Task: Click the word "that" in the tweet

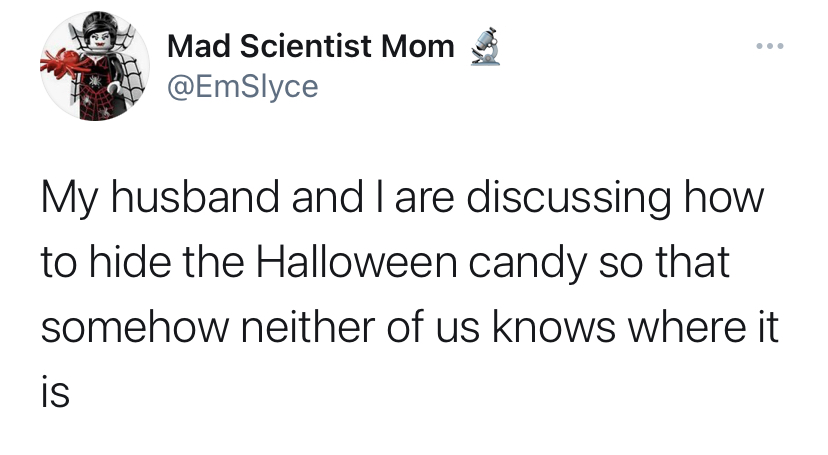Action: pos(692,264)
